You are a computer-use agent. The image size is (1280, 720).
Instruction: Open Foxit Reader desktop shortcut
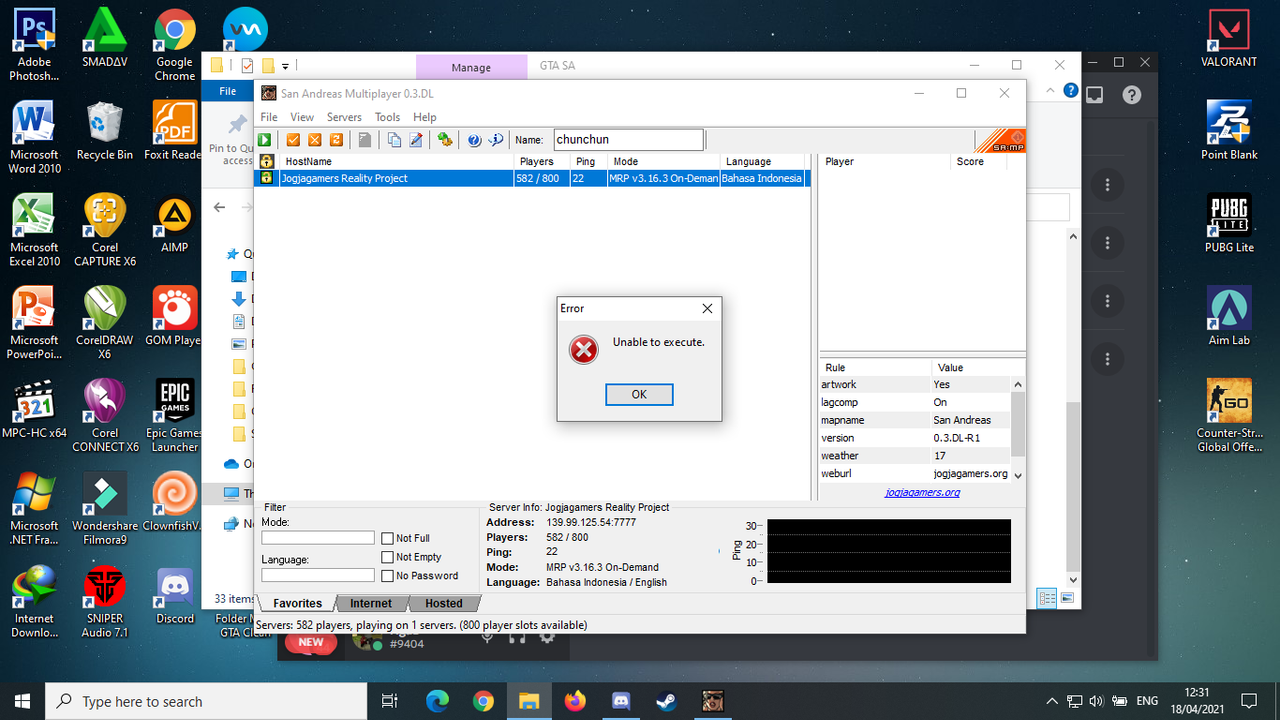[x=174, y=130]
